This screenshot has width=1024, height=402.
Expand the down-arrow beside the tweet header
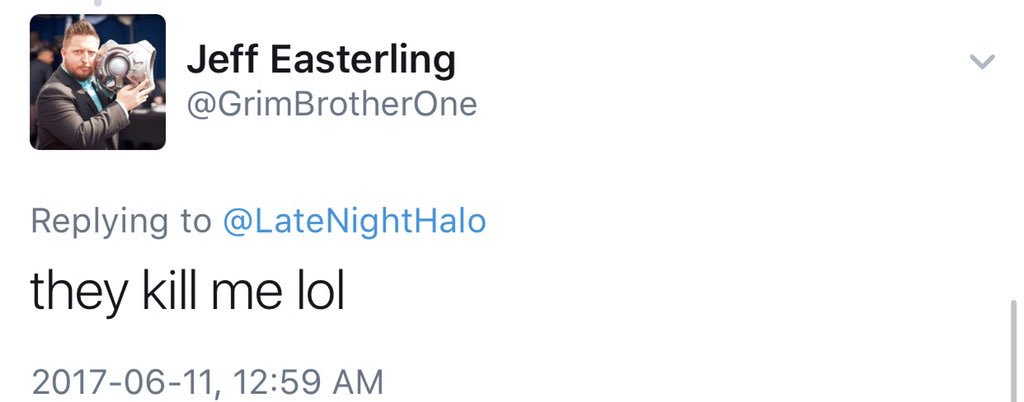tap(982, 62)
